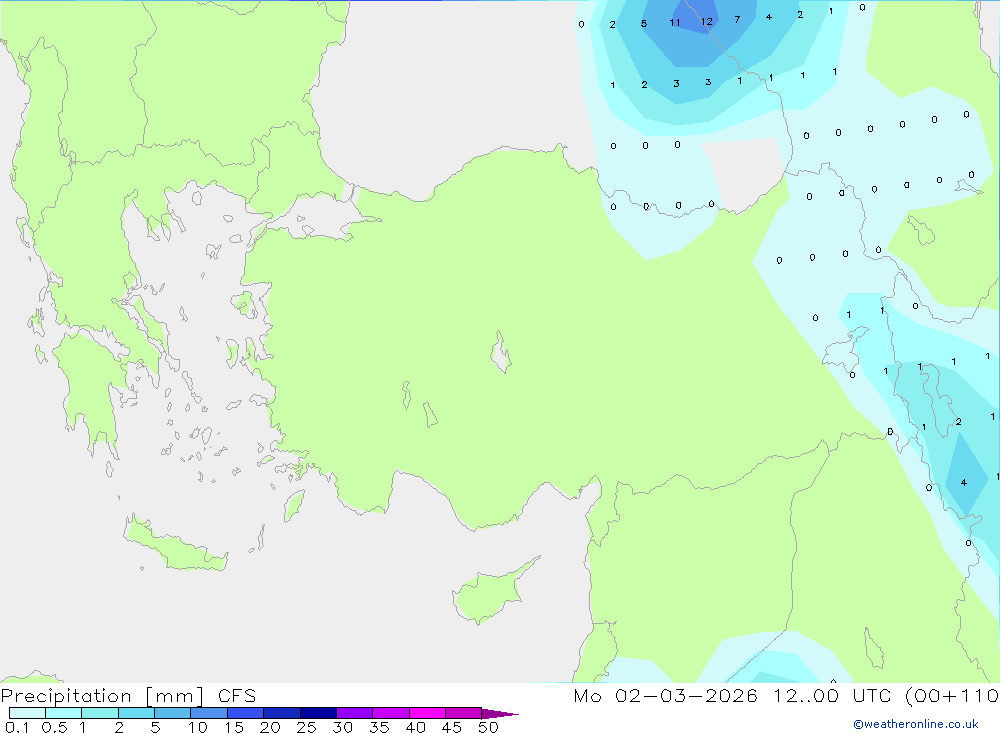Pick the 1–2 mm legend color swatch
Screen dimensions: 1000x733
pos(100,713)
